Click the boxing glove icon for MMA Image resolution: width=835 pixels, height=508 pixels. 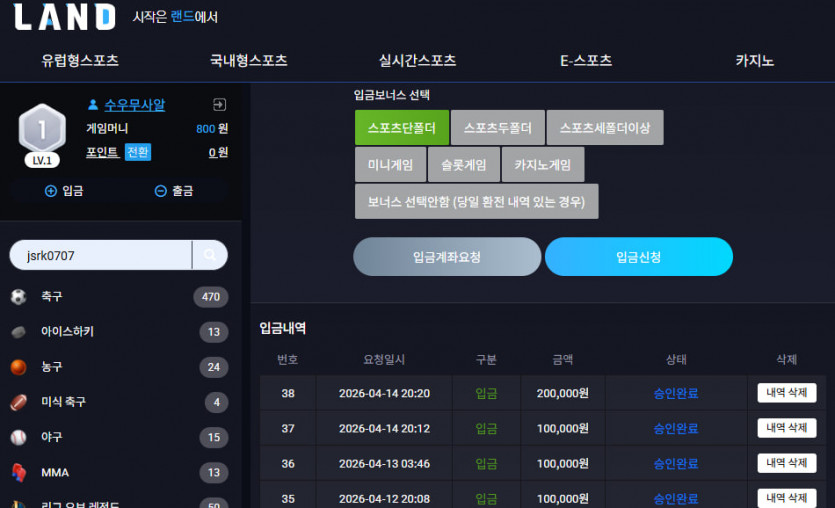click(19, 472)
